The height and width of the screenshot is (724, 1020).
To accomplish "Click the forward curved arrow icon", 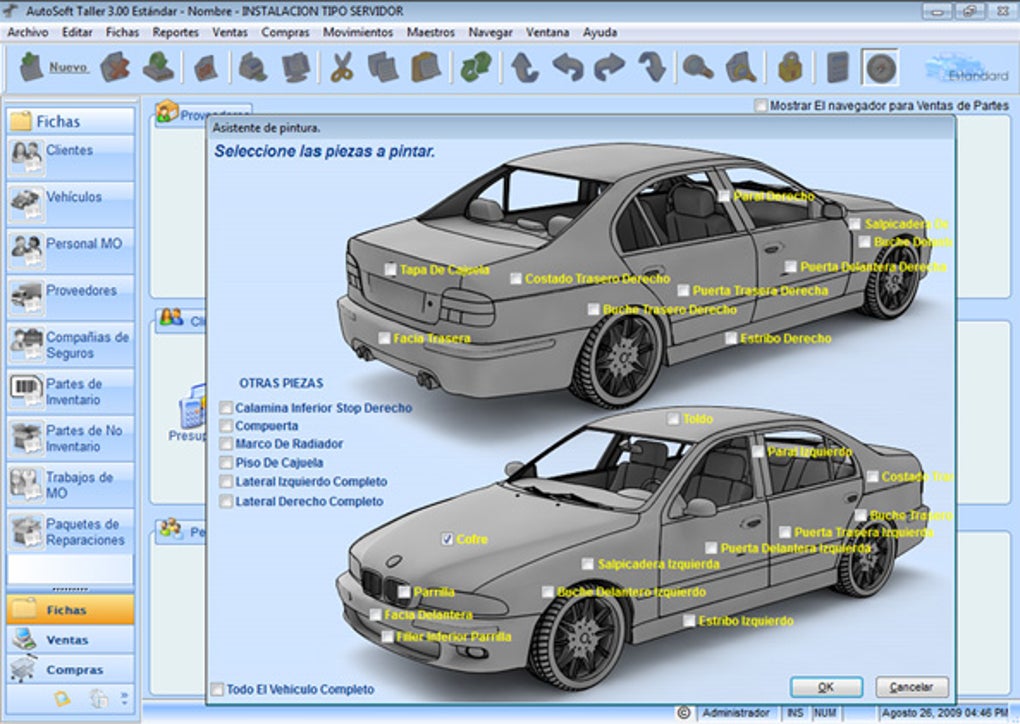I will tap(610, 67).
